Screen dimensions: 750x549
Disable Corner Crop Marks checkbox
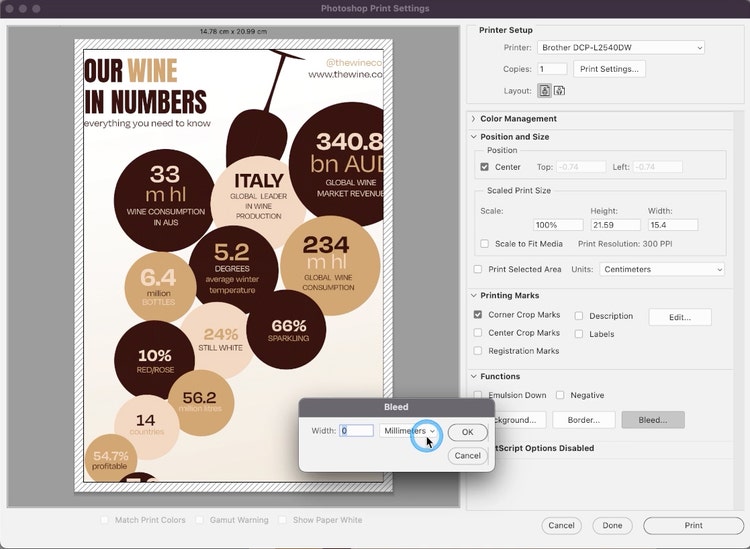point(478,315)
